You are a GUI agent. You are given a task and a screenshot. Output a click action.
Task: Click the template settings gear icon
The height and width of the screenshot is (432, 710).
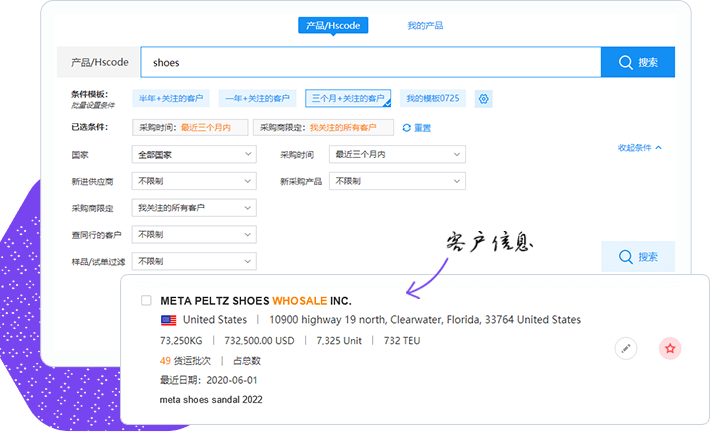pyautogui.click(x=484, y=98)
